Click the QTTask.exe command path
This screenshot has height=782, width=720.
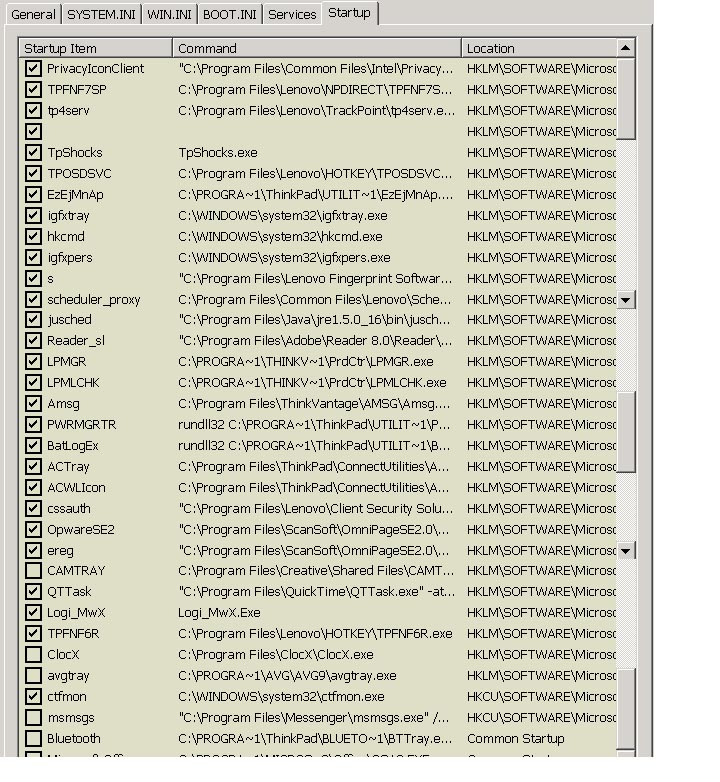(317, 591)
